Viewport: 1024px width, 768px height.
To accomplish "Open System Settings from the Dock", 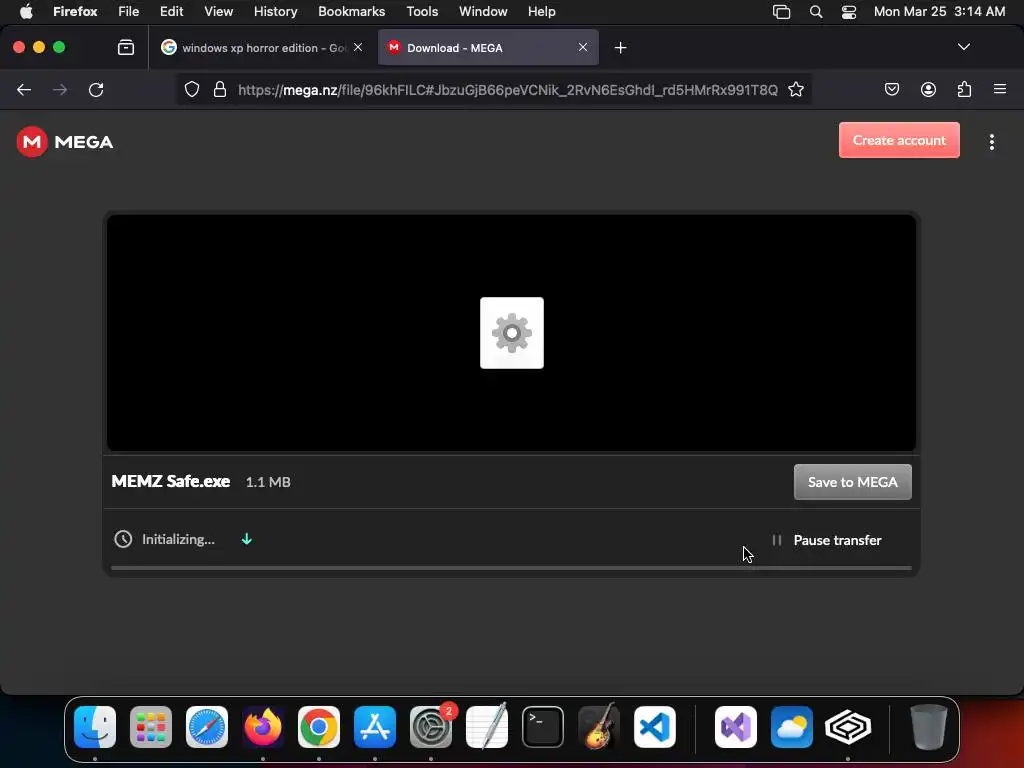I will click(431, 726).
